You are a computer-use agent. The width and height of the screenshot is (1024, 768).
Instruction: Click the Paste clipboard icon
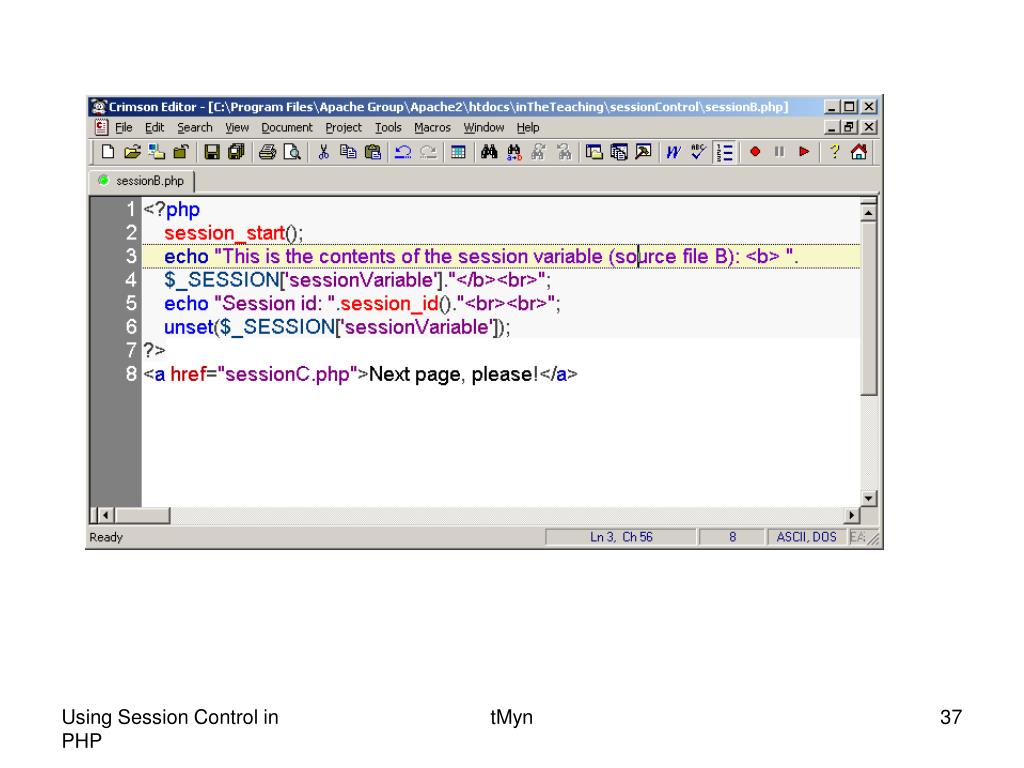click(372, 153)
